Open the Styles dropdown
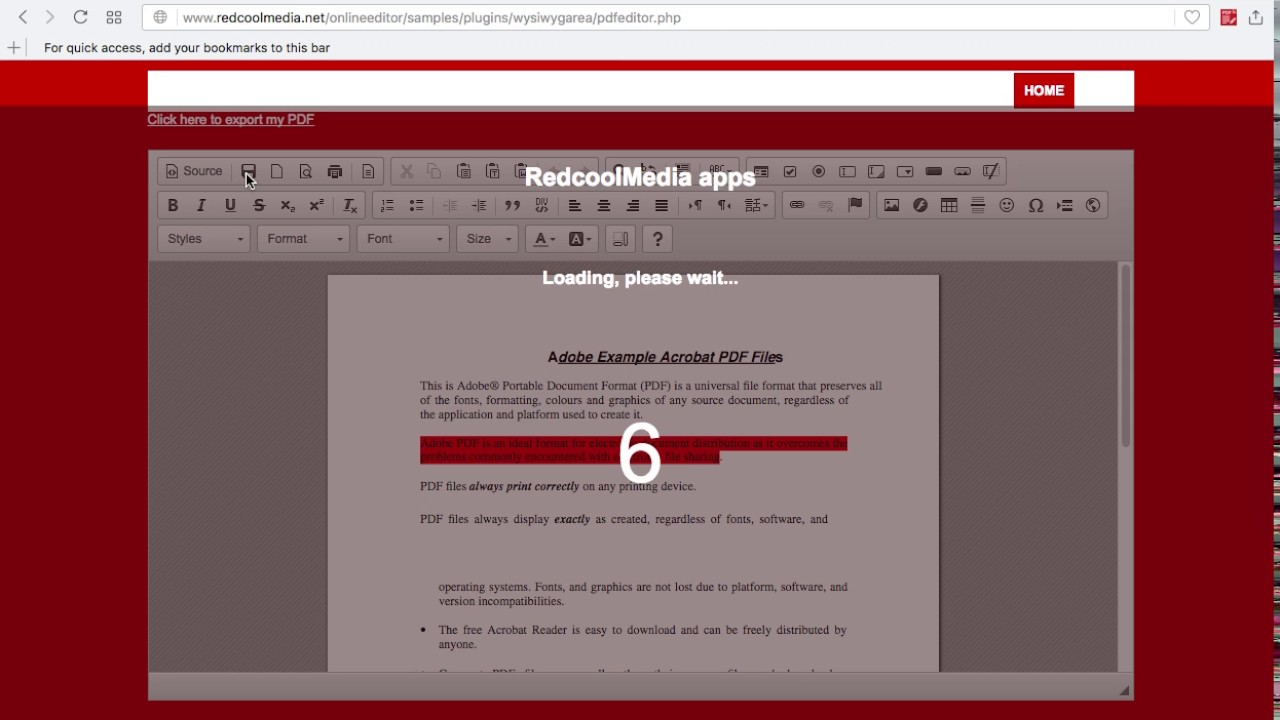The width and height of the screenshot is (1280, 720). (204, 239)
